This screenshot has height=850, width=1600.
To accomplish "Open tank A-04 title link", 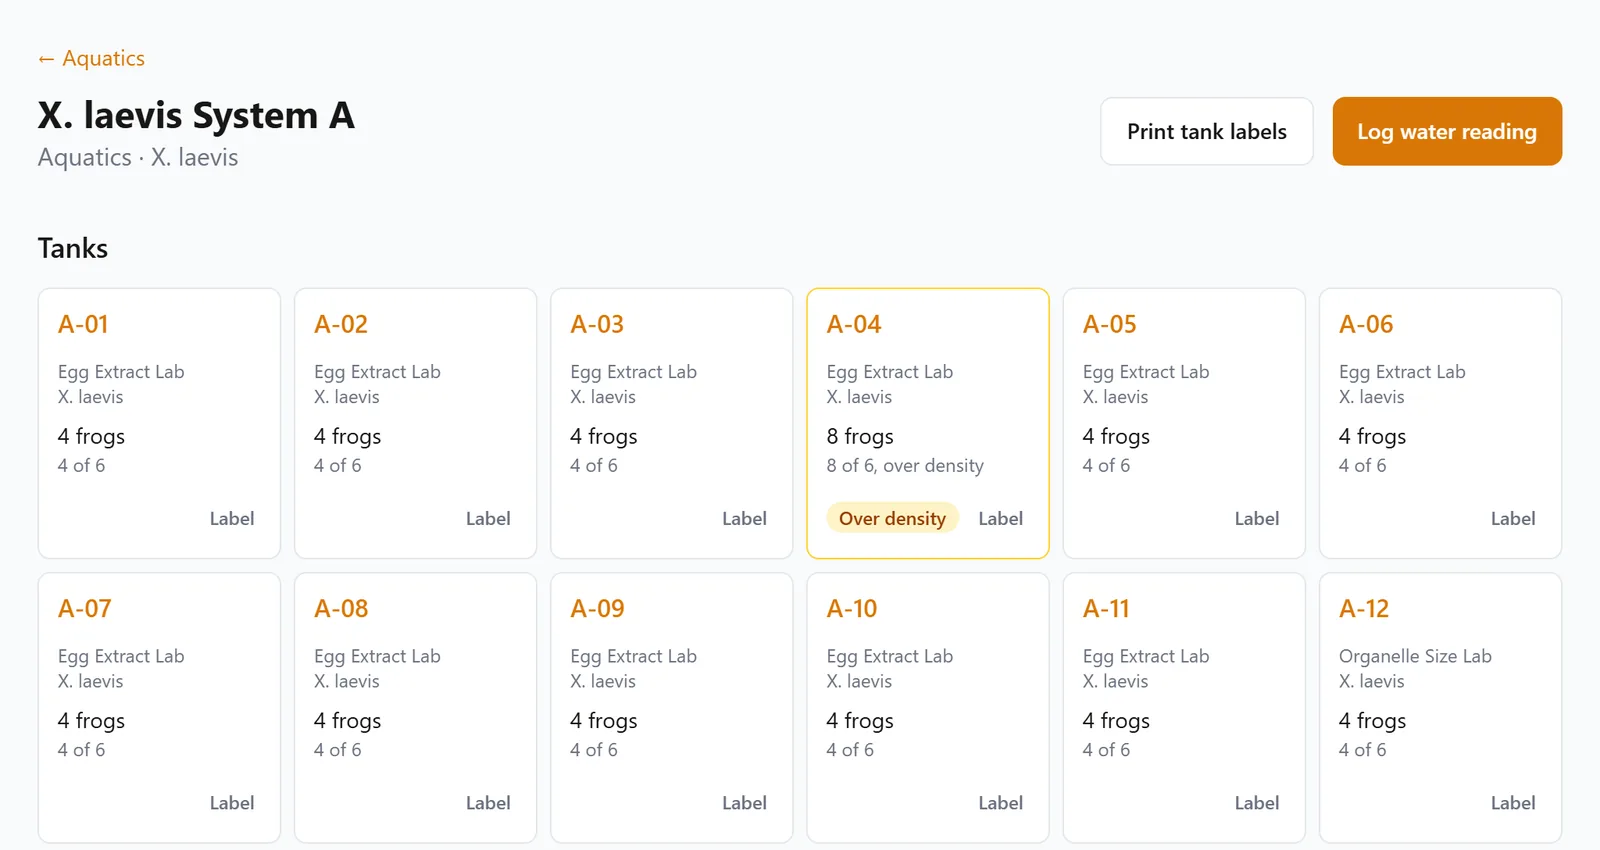I will (x=854, y=324).
